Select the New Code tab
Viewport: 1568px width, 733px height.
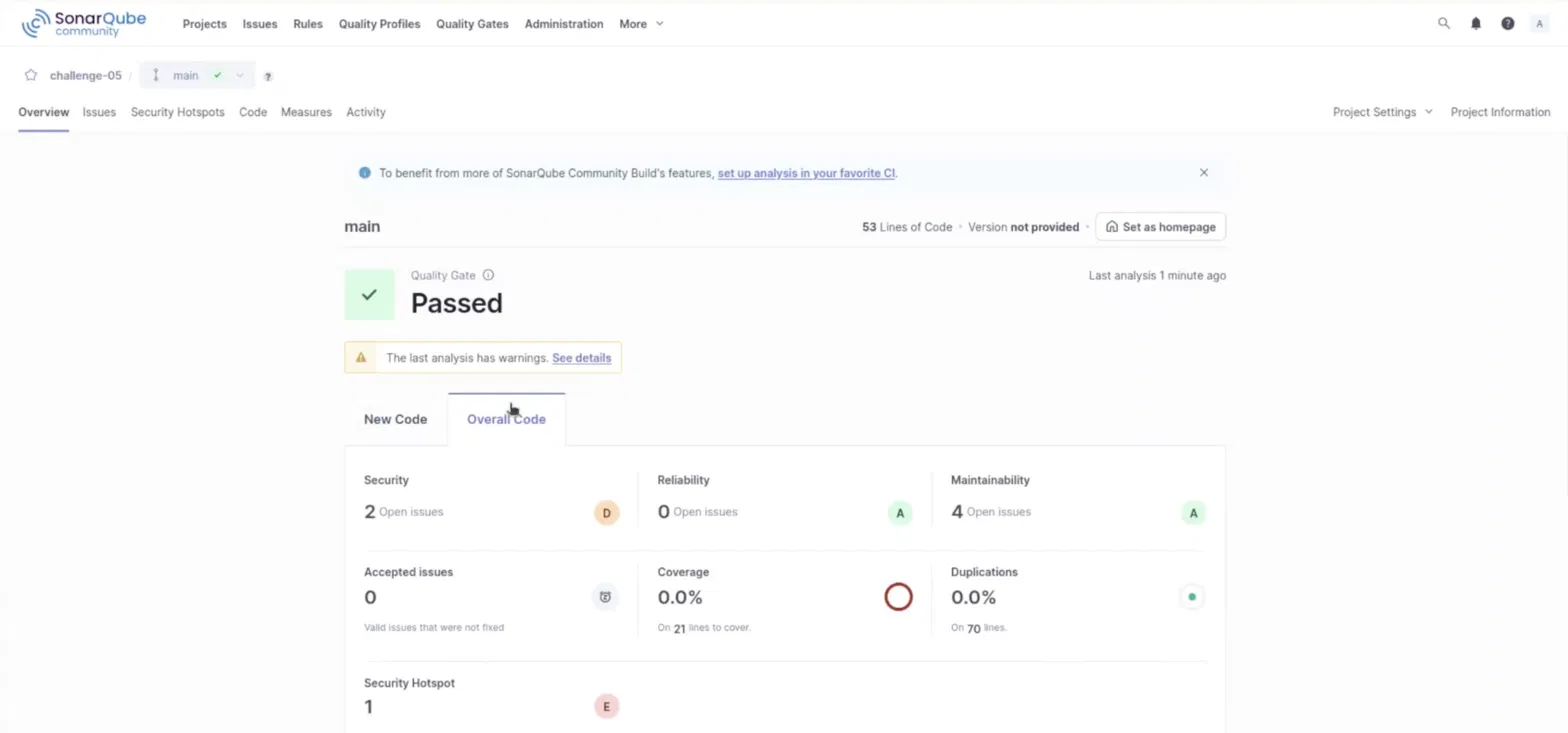pyautogui.click(x=395, y=419)
